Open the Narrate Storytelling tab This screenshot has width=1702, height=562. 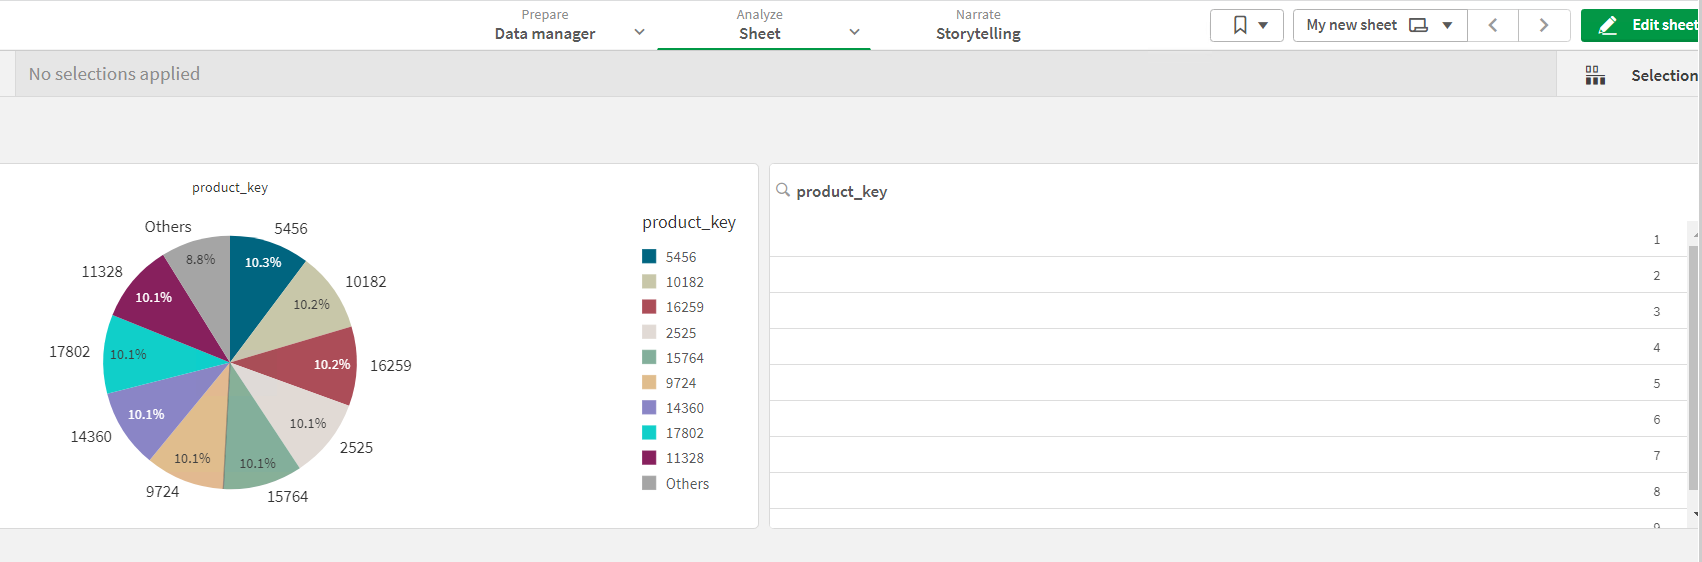click(978, 25)
